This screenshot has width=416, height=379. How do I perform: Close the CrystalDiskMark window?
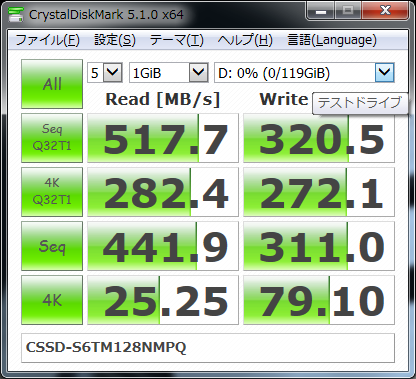pyautogui.click(x=385, y=11)
